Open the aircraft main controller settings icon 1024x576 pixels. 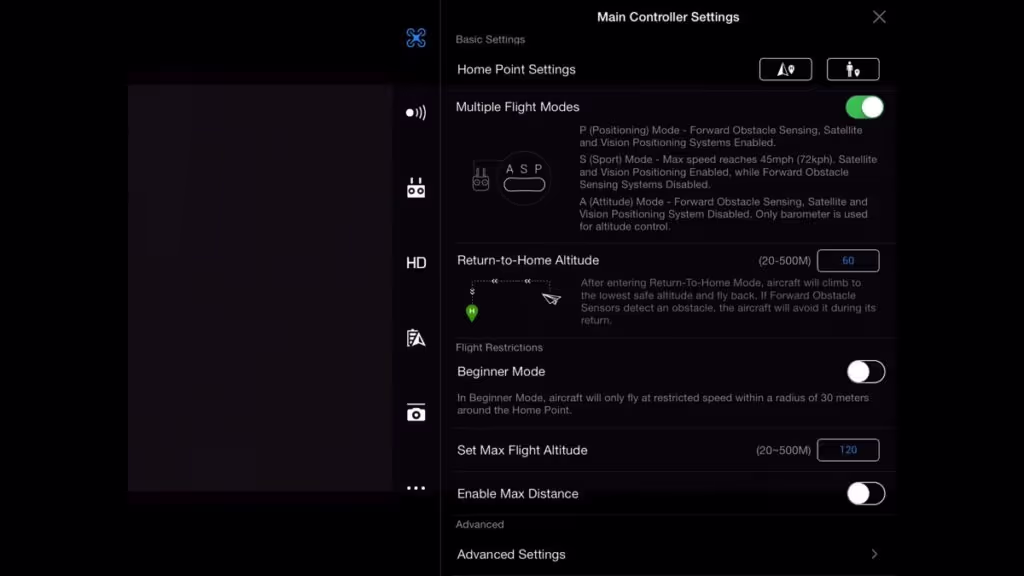pyautogui.click(x=416, y=38)
